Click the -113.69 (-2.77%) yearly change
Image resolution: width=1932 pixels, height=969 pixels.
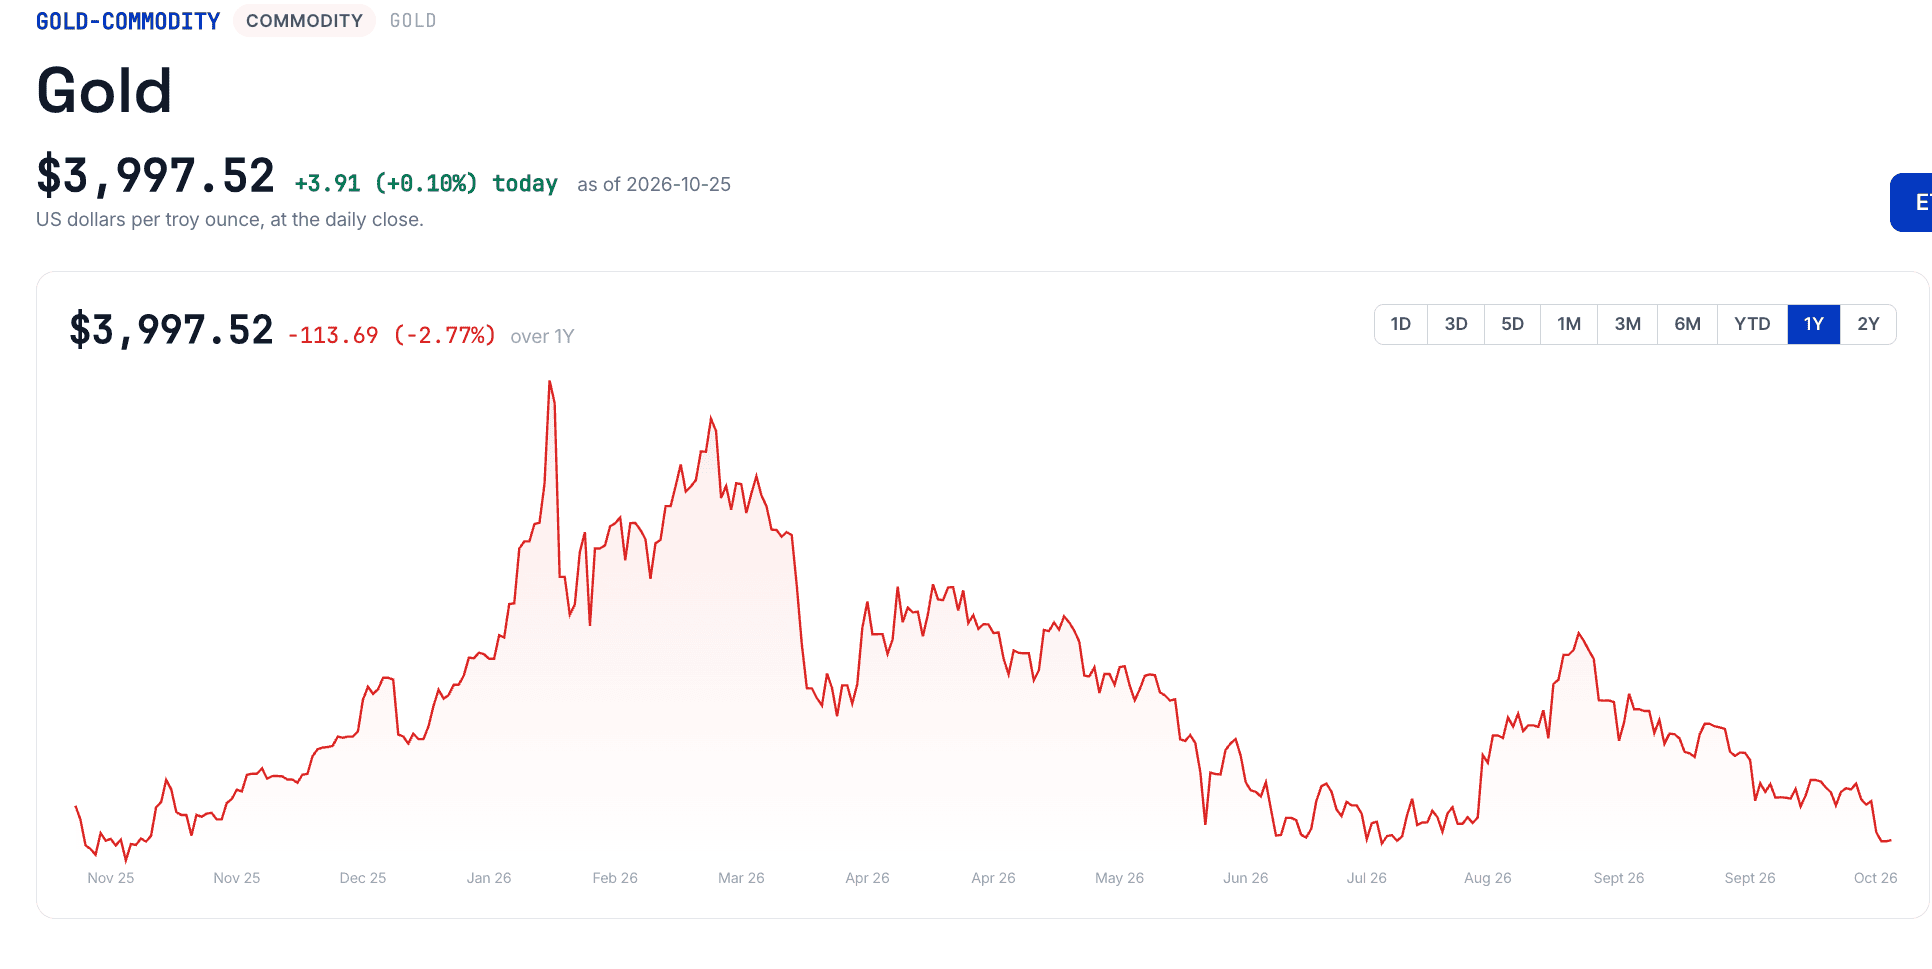(392, 335)
